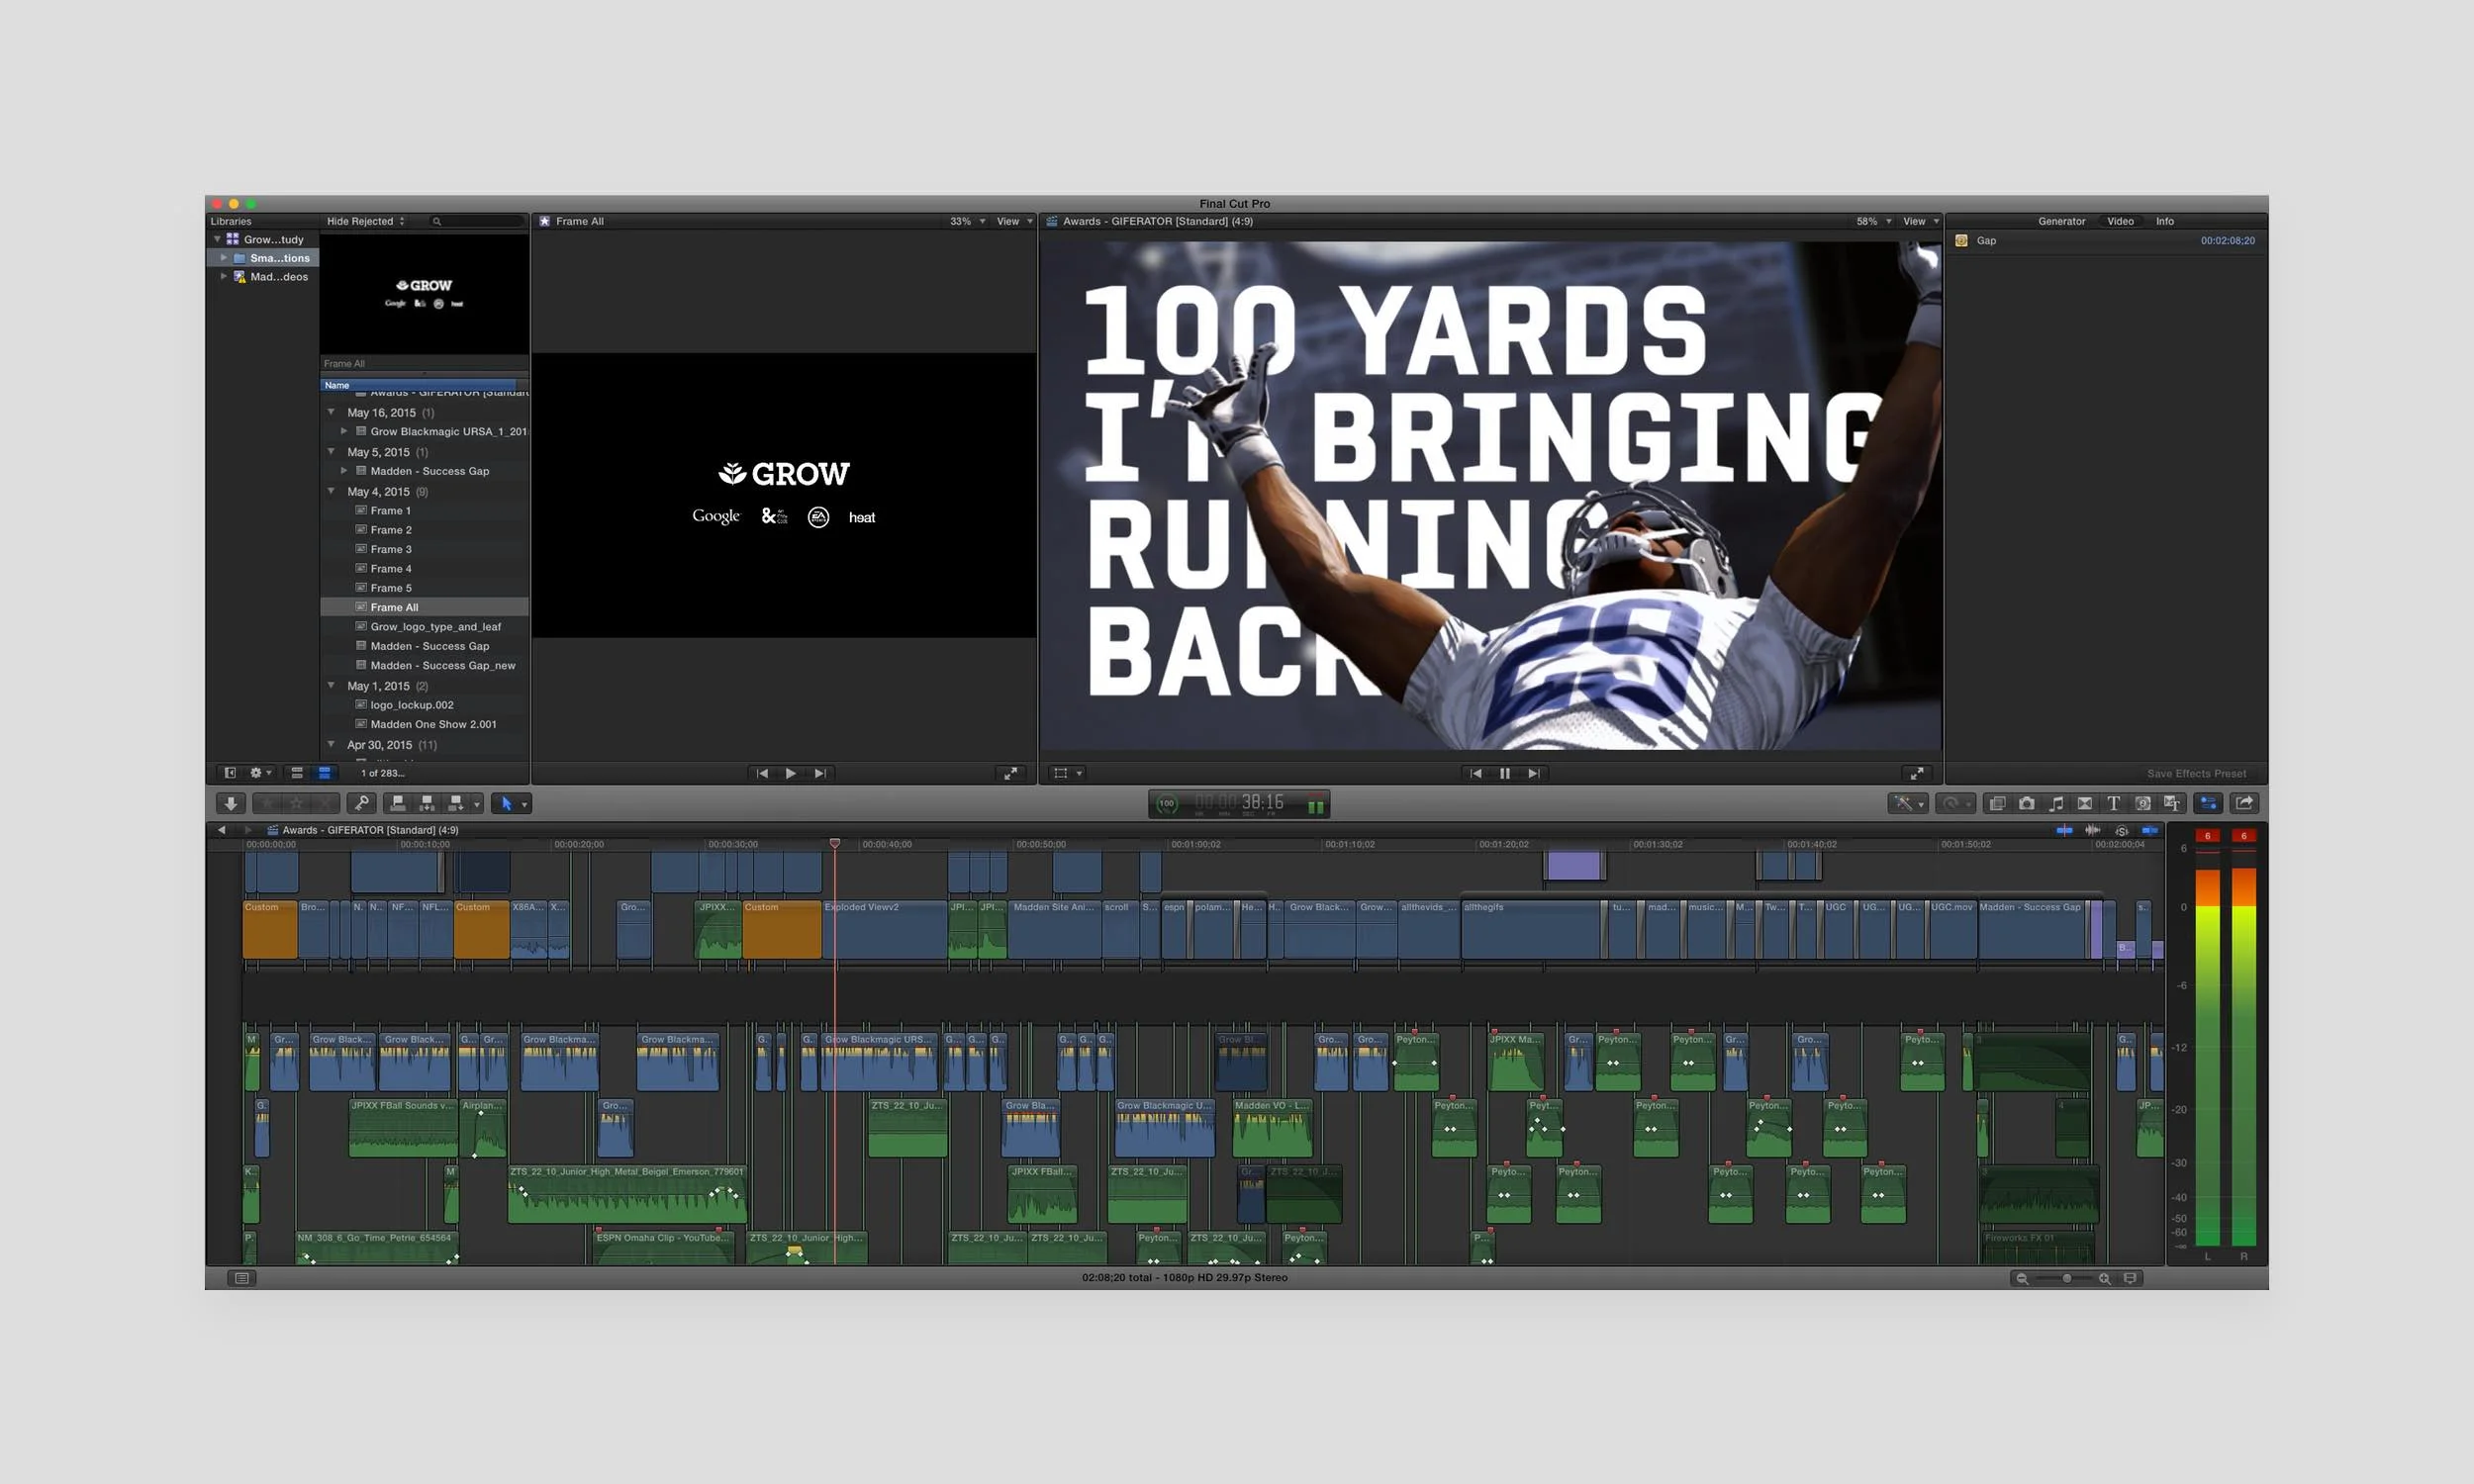Image resolution: width=2474 pixels, height=1484 pixels.
Task: Click the zoom out magnifier icon
Action: coord(2022,1278)
